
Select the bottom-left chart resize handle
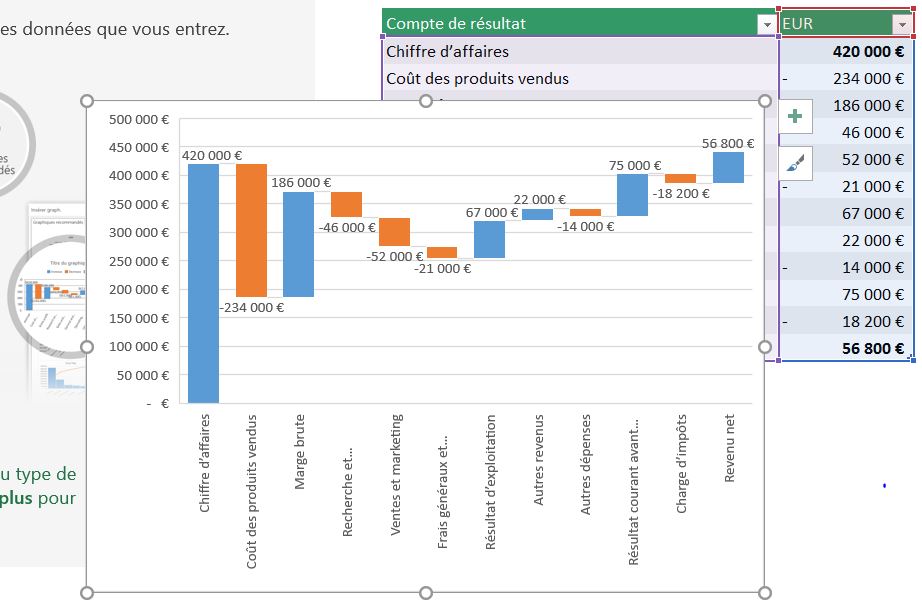pos(87,593)
